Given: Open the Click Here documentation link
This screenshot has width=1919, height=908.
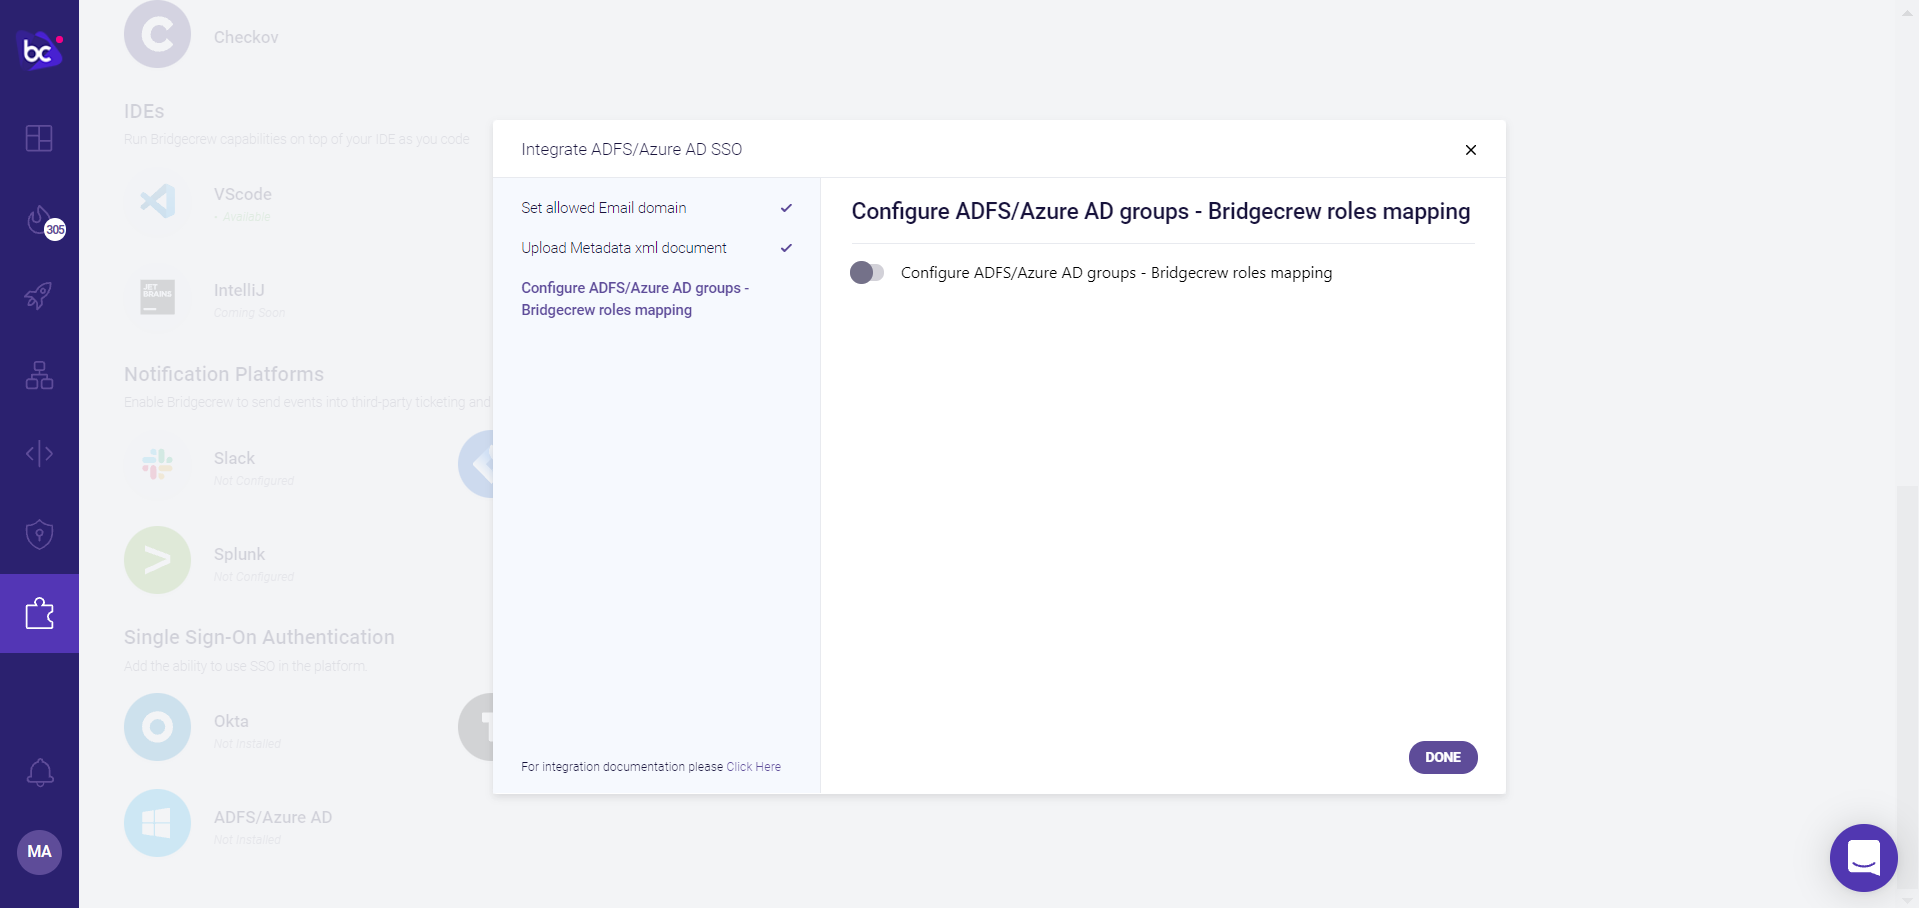Looking at the screenshot, I should pyautogui.click(x=753, y=767).
